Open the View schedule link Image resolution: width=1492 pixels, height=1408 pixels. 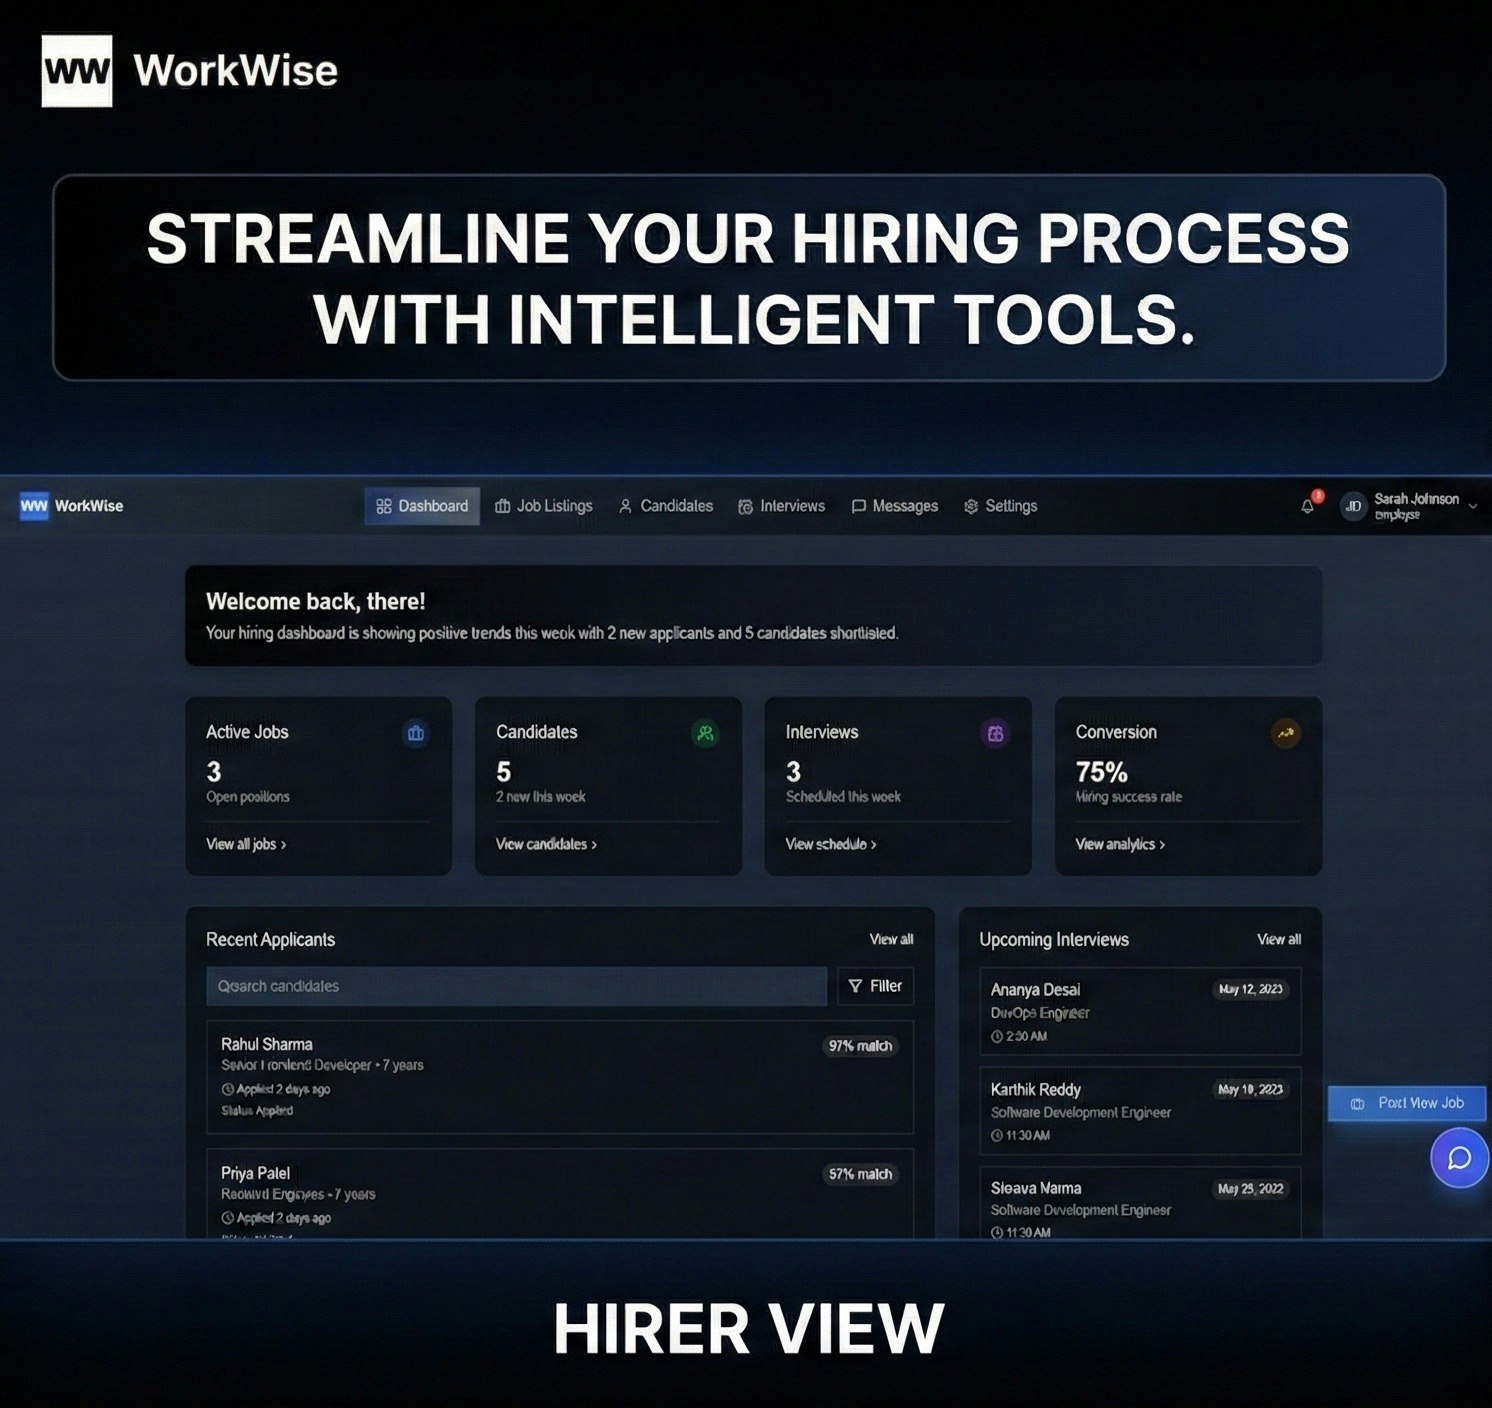click(831, 844)
